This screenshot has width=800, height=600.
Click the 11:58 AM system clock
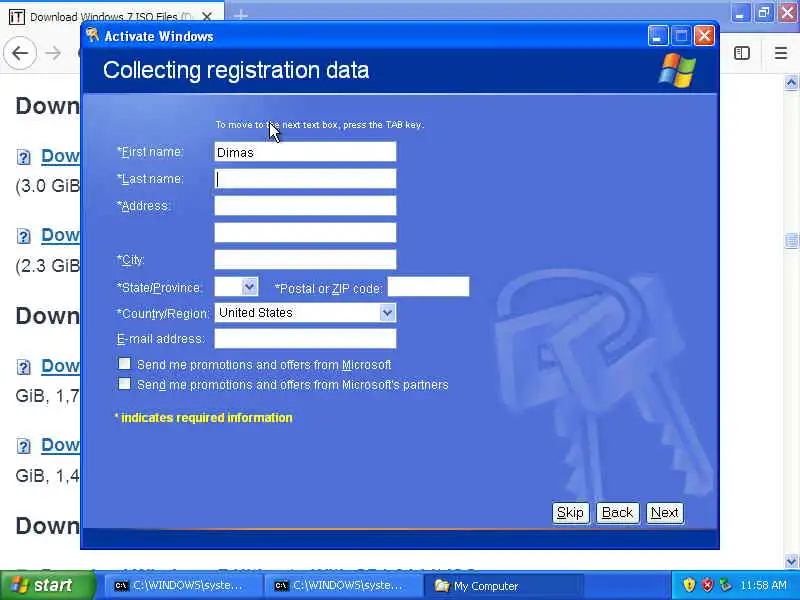pyautogui.click(x=763, y=585)
